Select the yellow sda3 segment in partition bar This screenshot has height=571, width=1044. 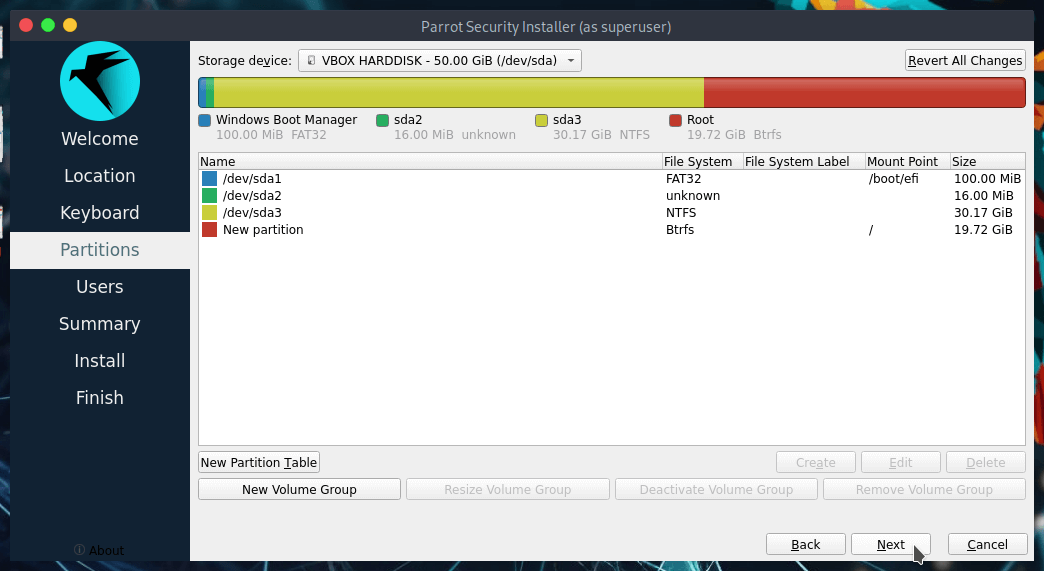tap(458, 92)
